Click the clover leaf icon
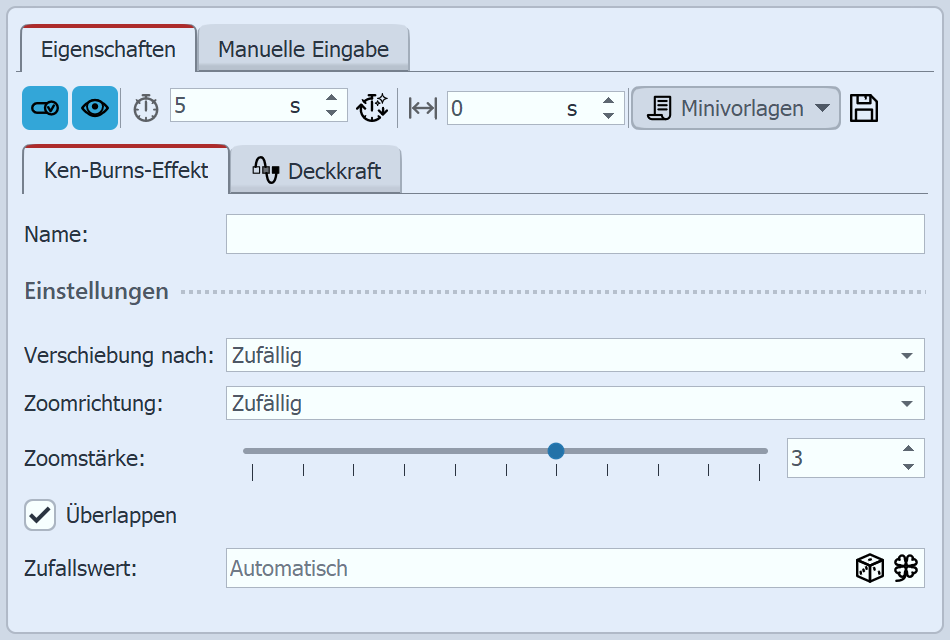This screenshot has width=950, height=640. [x=906, y=569]
